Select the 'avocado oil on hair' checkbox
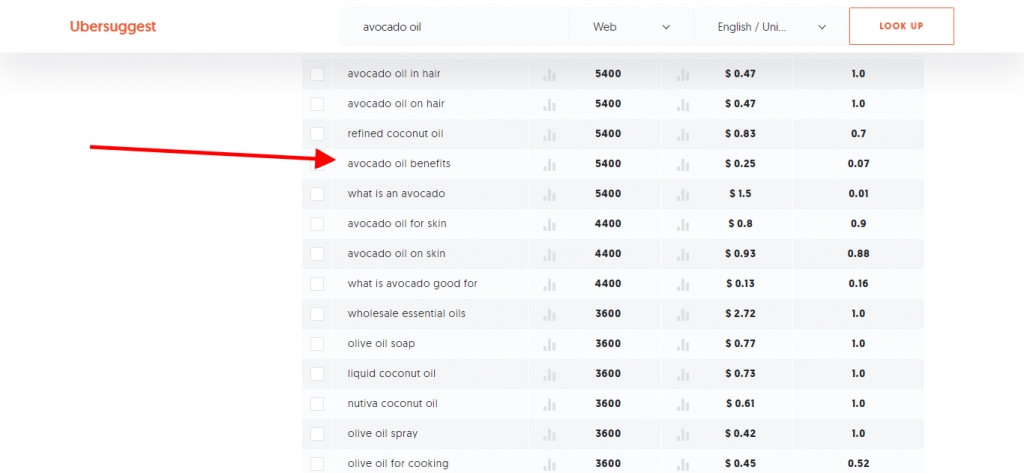 tap(317, 104)
